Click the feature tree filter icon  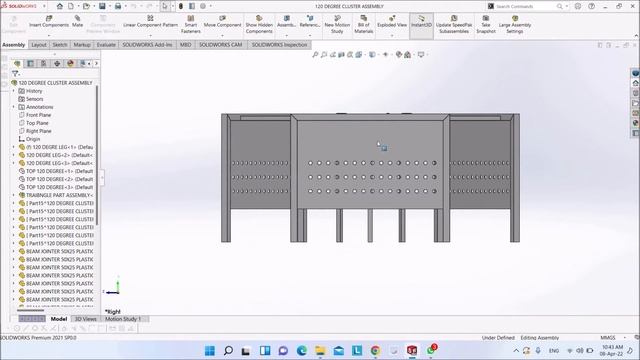point(15,74)
